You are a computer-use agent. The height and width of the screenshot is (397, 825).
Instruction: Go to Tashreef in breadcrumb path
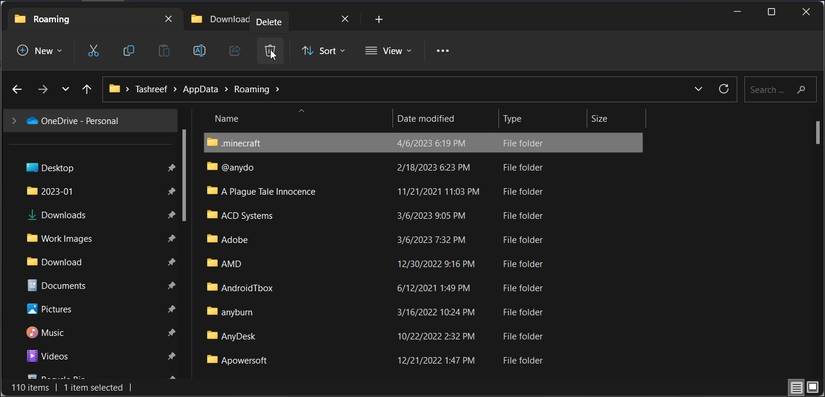[151, 89]
